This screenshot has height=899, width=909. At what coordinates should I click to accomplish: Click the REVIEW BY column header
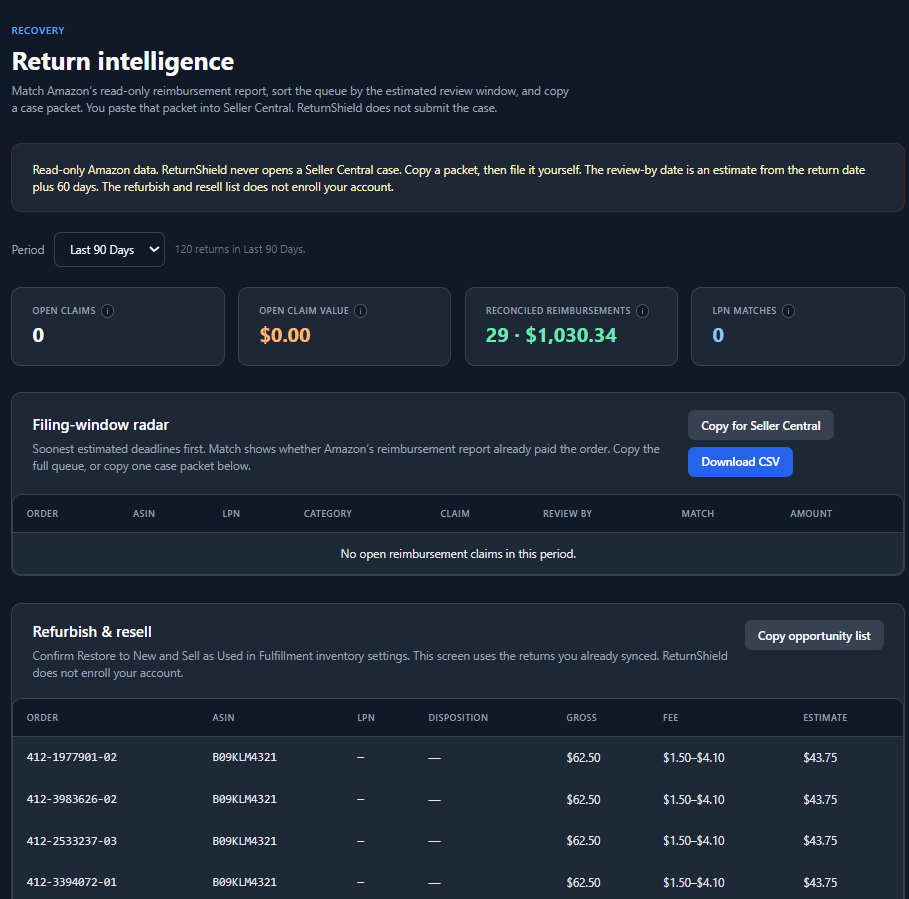(567, 514)
